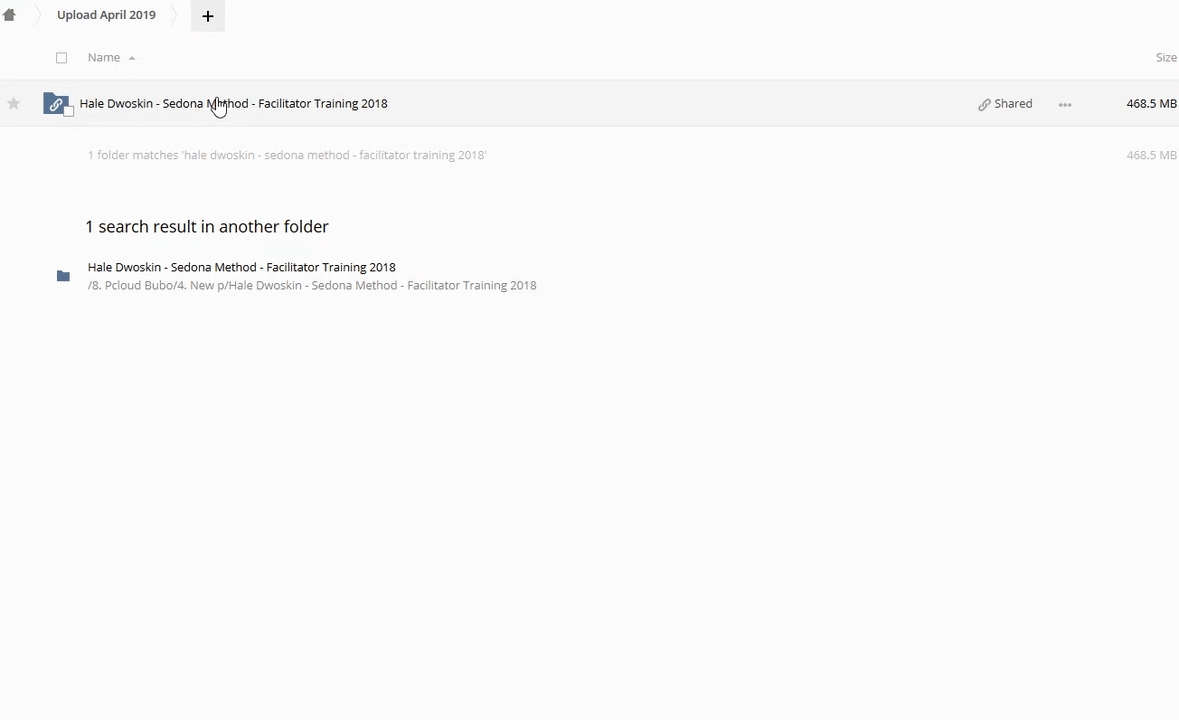Go to the home folder icon

coord(9,15)
